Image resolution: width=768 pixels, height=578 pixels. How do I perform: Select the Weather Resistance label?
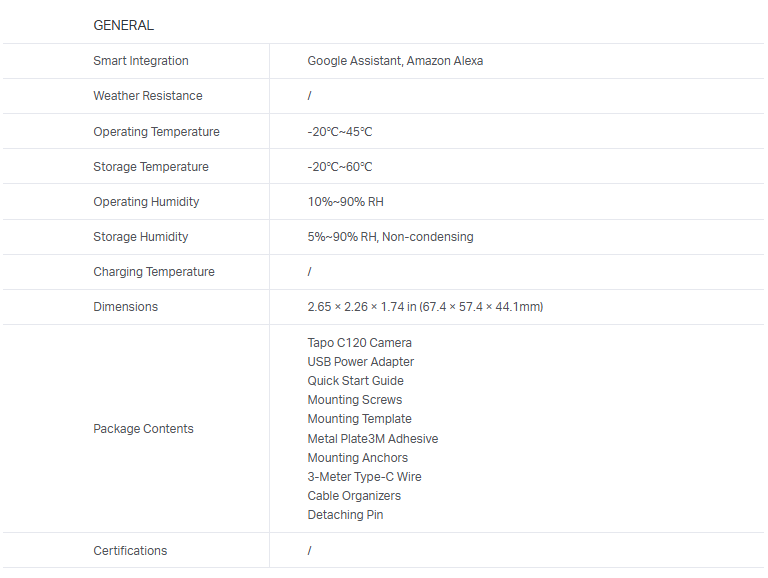[148, 96]
